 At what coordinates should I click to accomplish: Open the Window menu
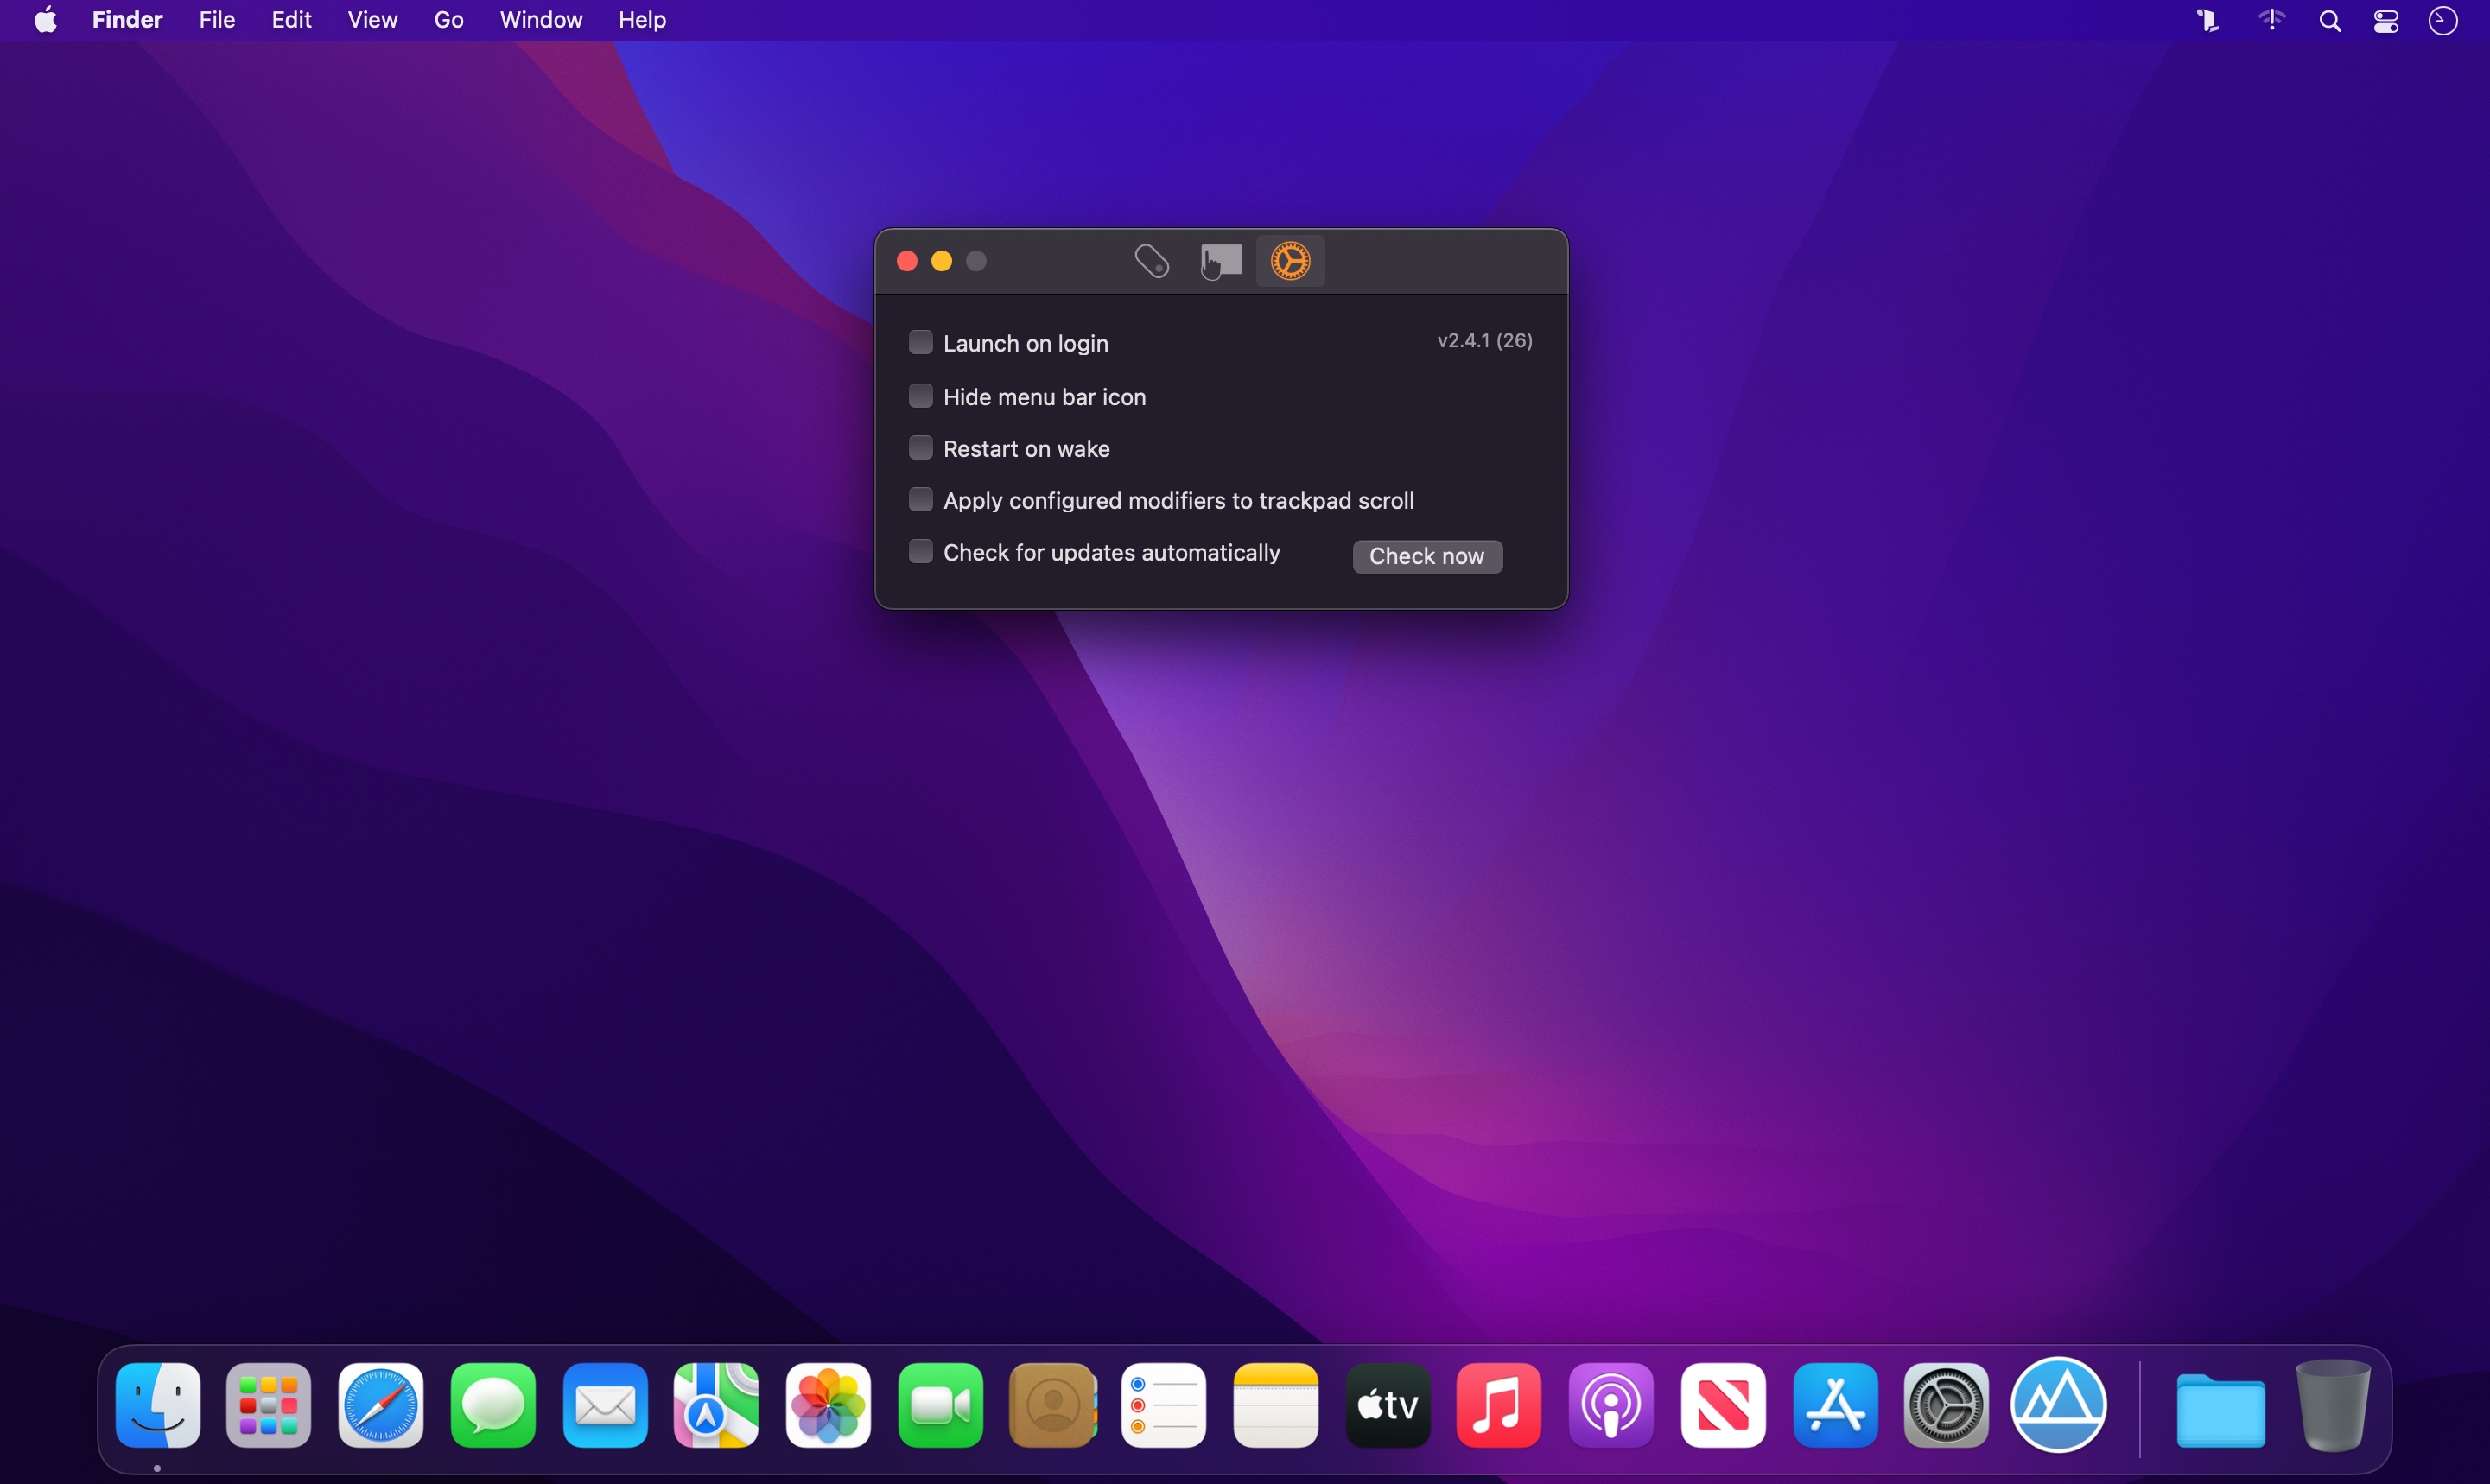point(541,20)
